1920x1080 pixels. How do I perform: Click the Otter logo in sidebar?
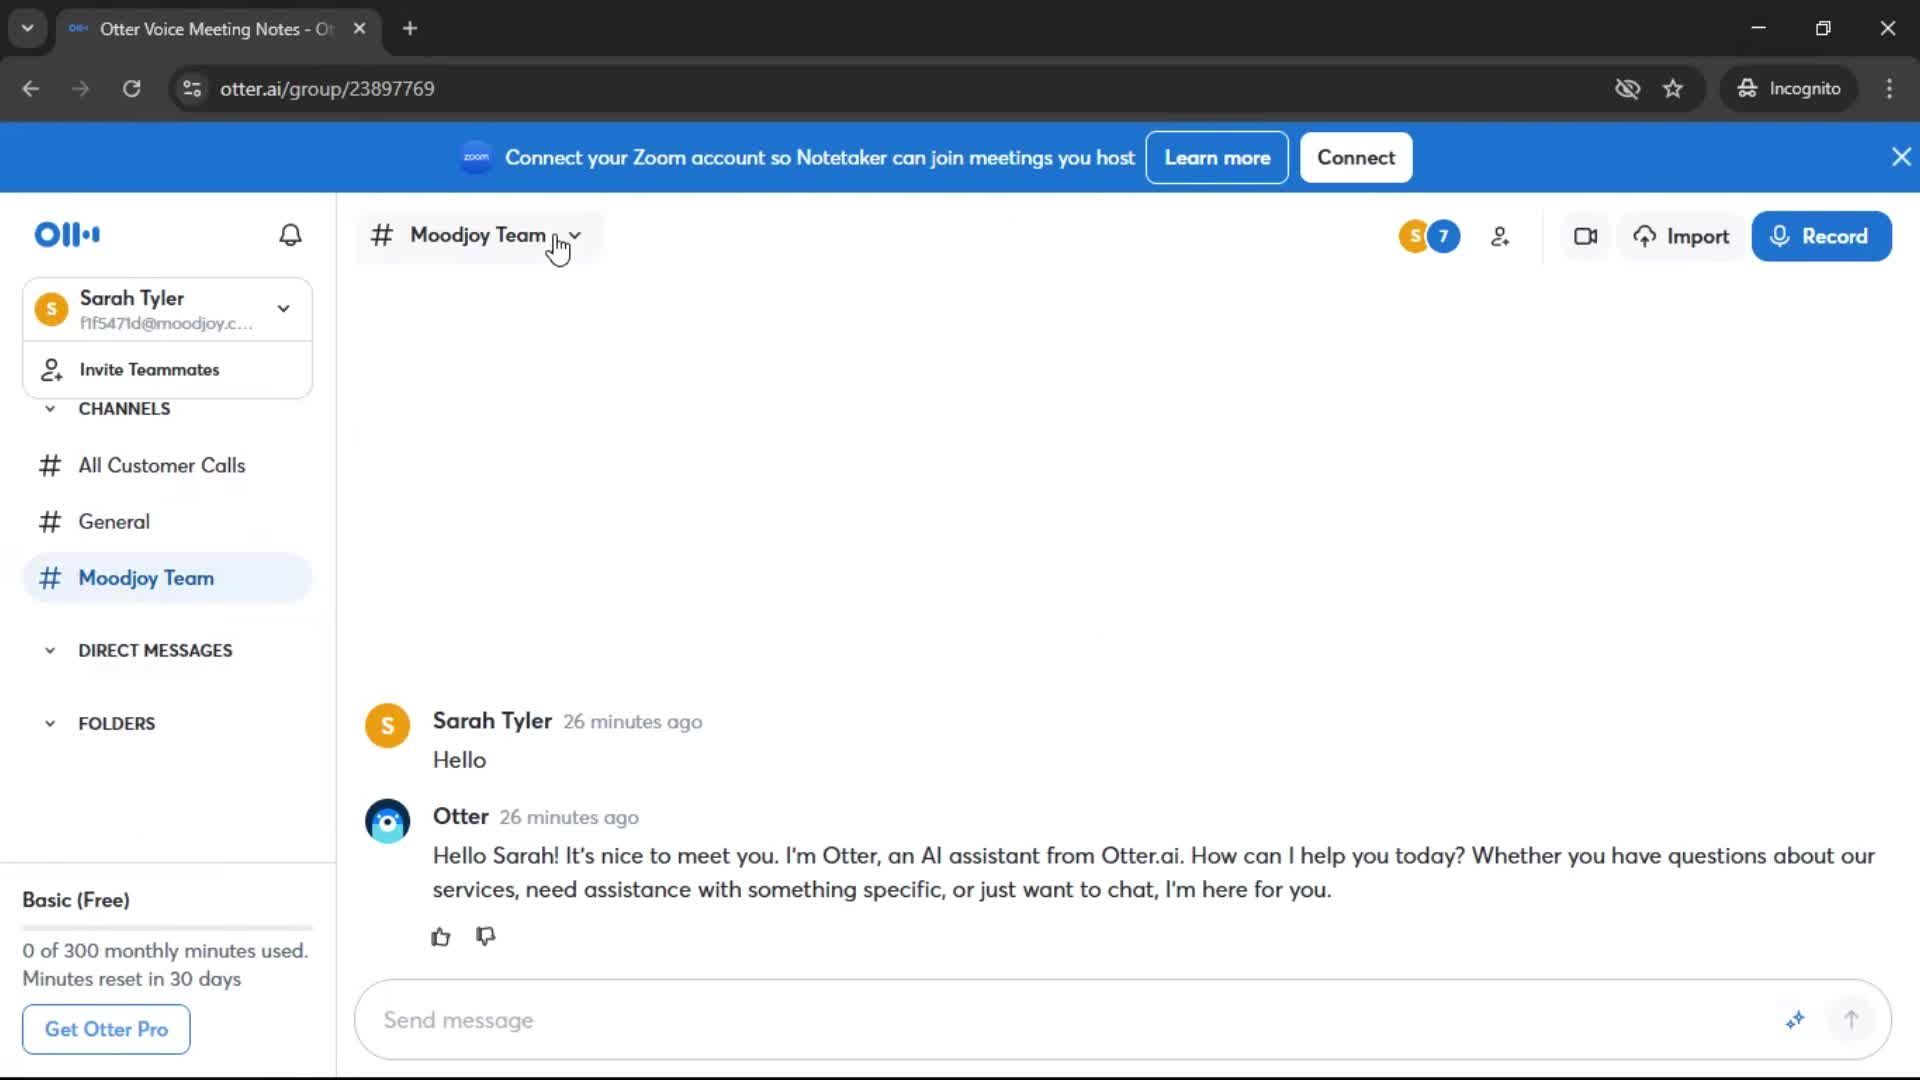pos(67,235)
